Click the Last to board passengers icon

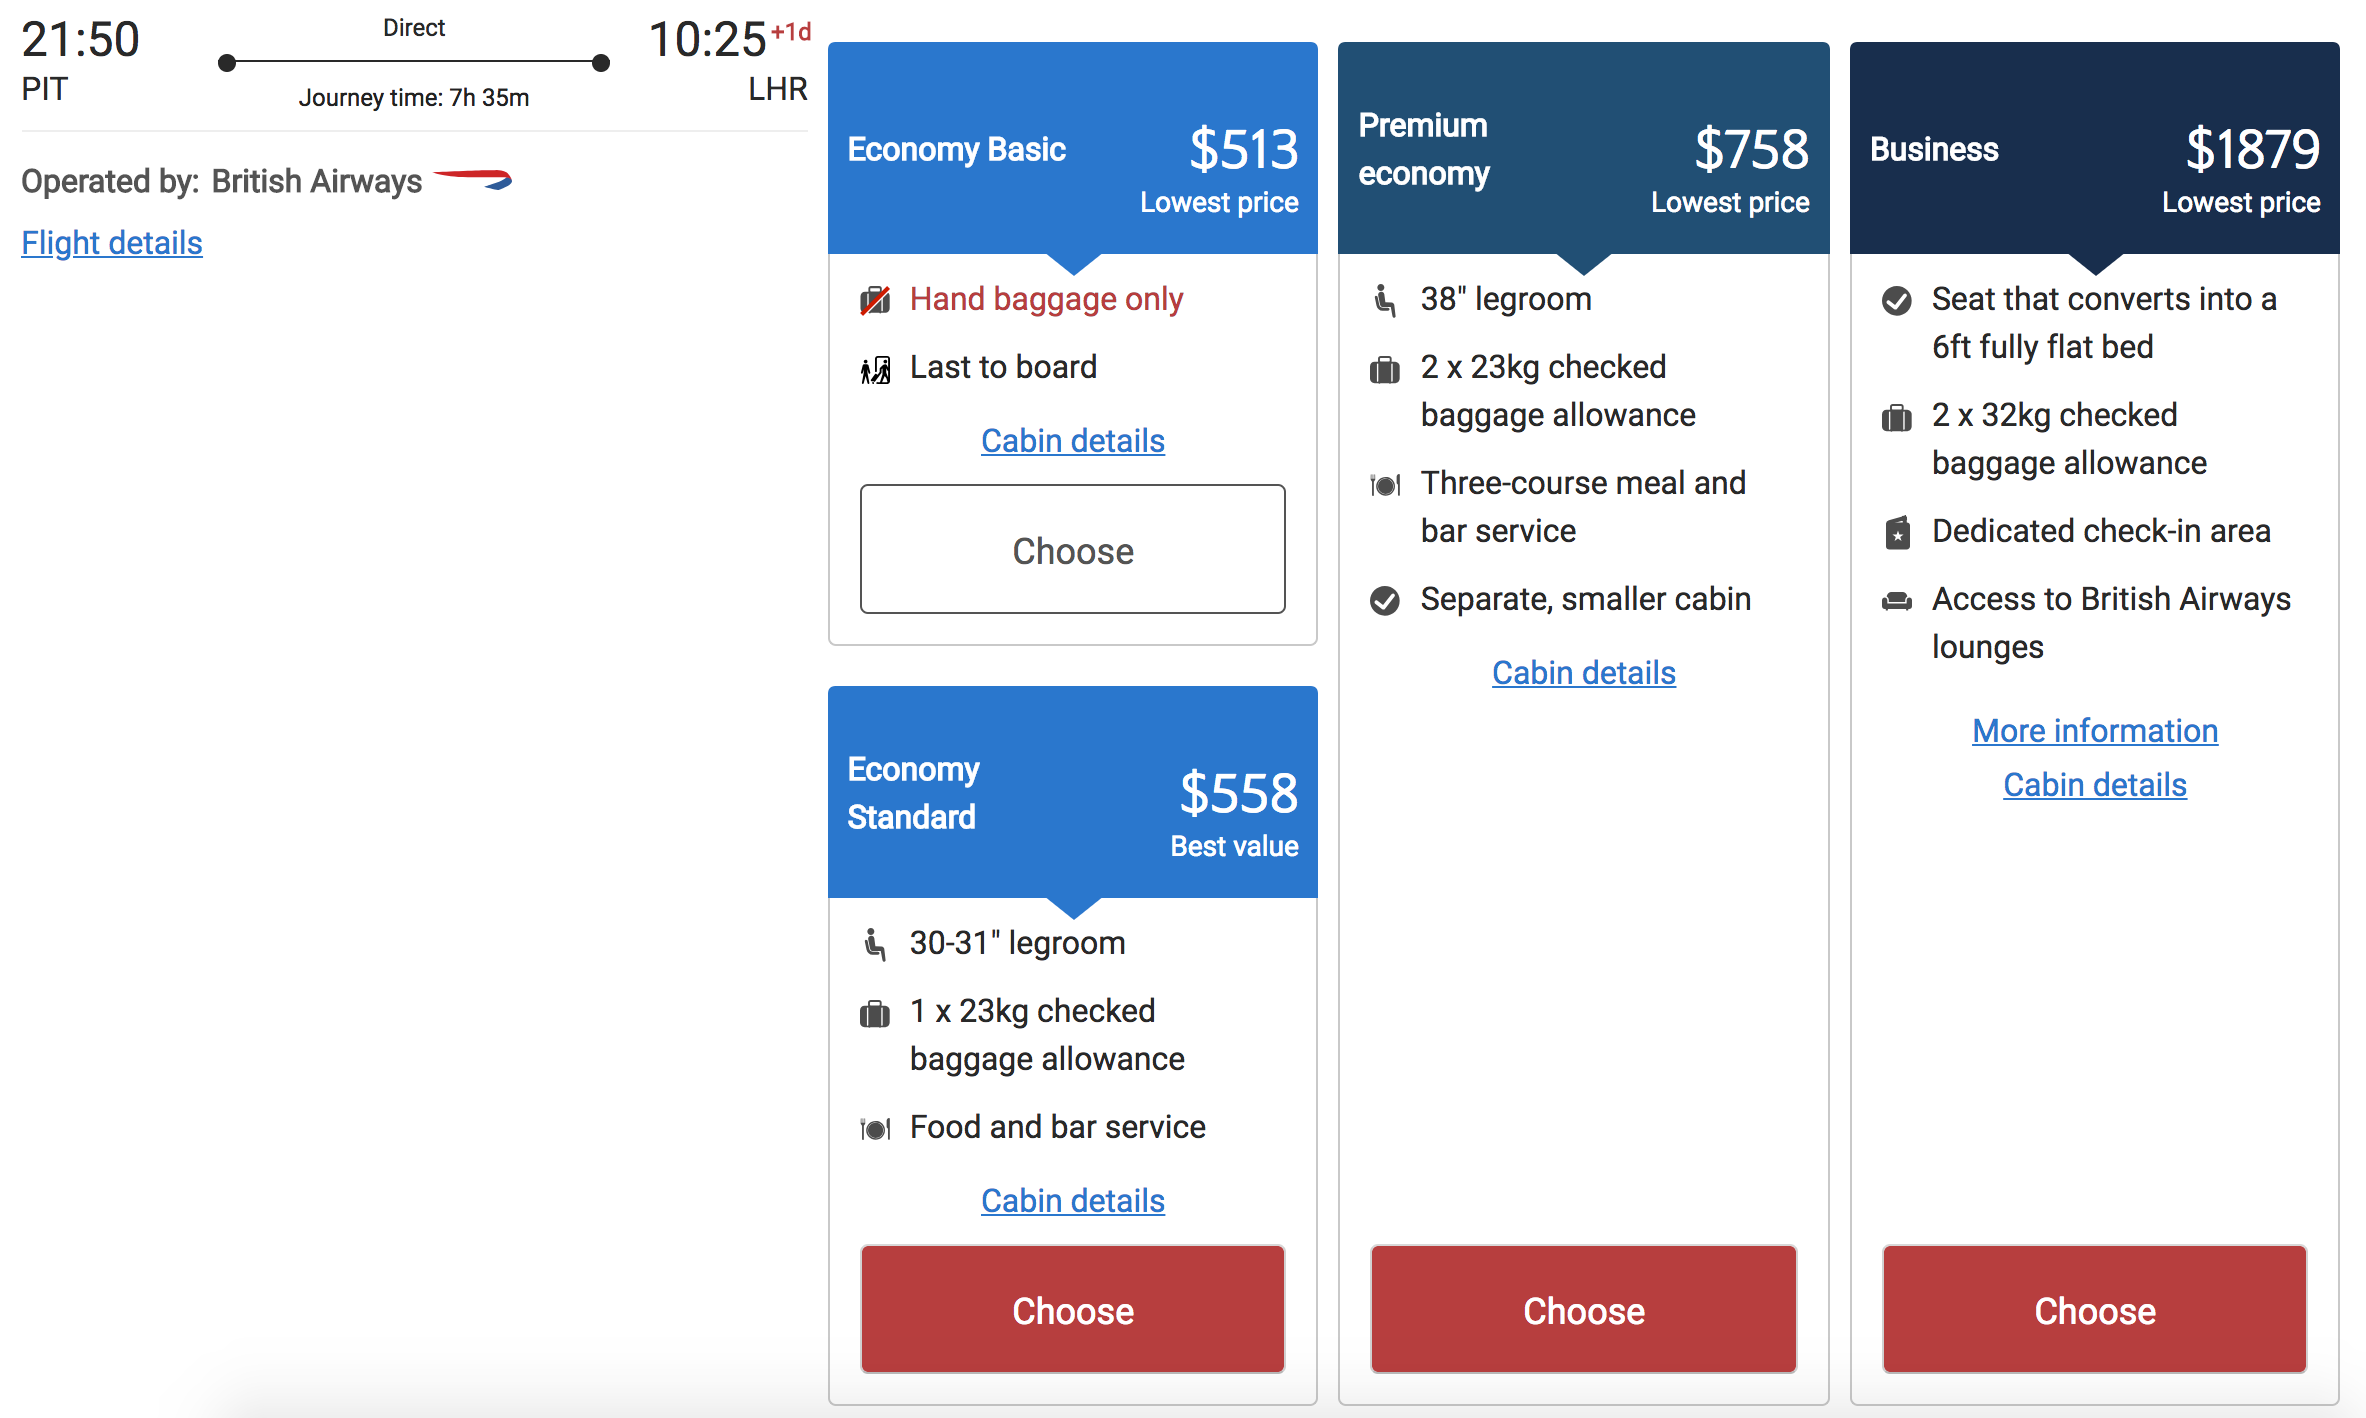[875, 370]
